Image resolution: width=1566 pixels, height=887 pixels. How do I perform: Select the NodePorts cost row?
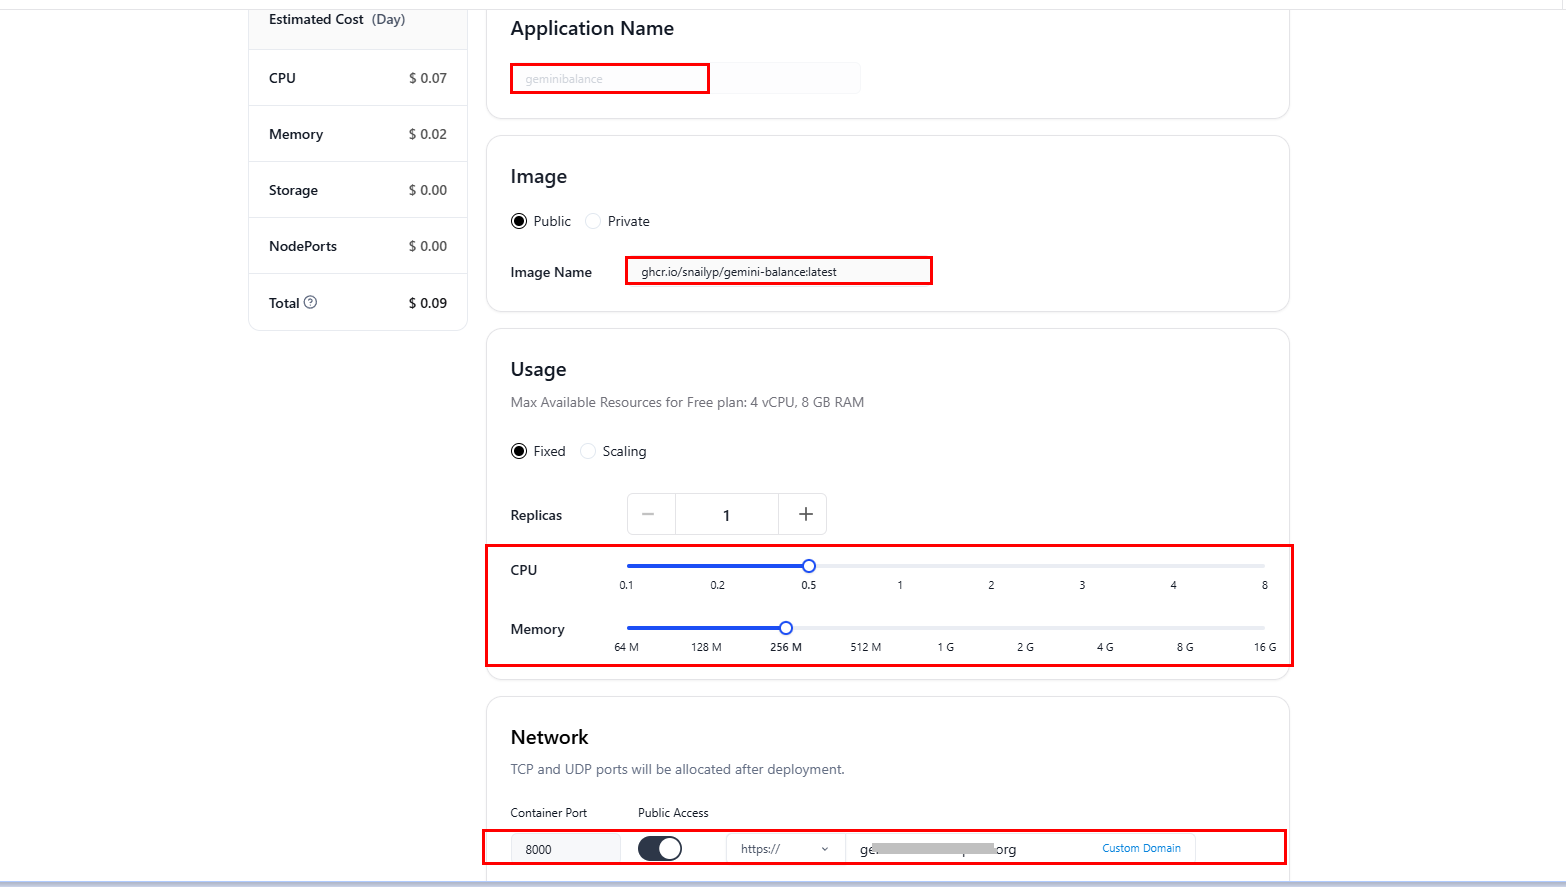click(x=357, y=245)
